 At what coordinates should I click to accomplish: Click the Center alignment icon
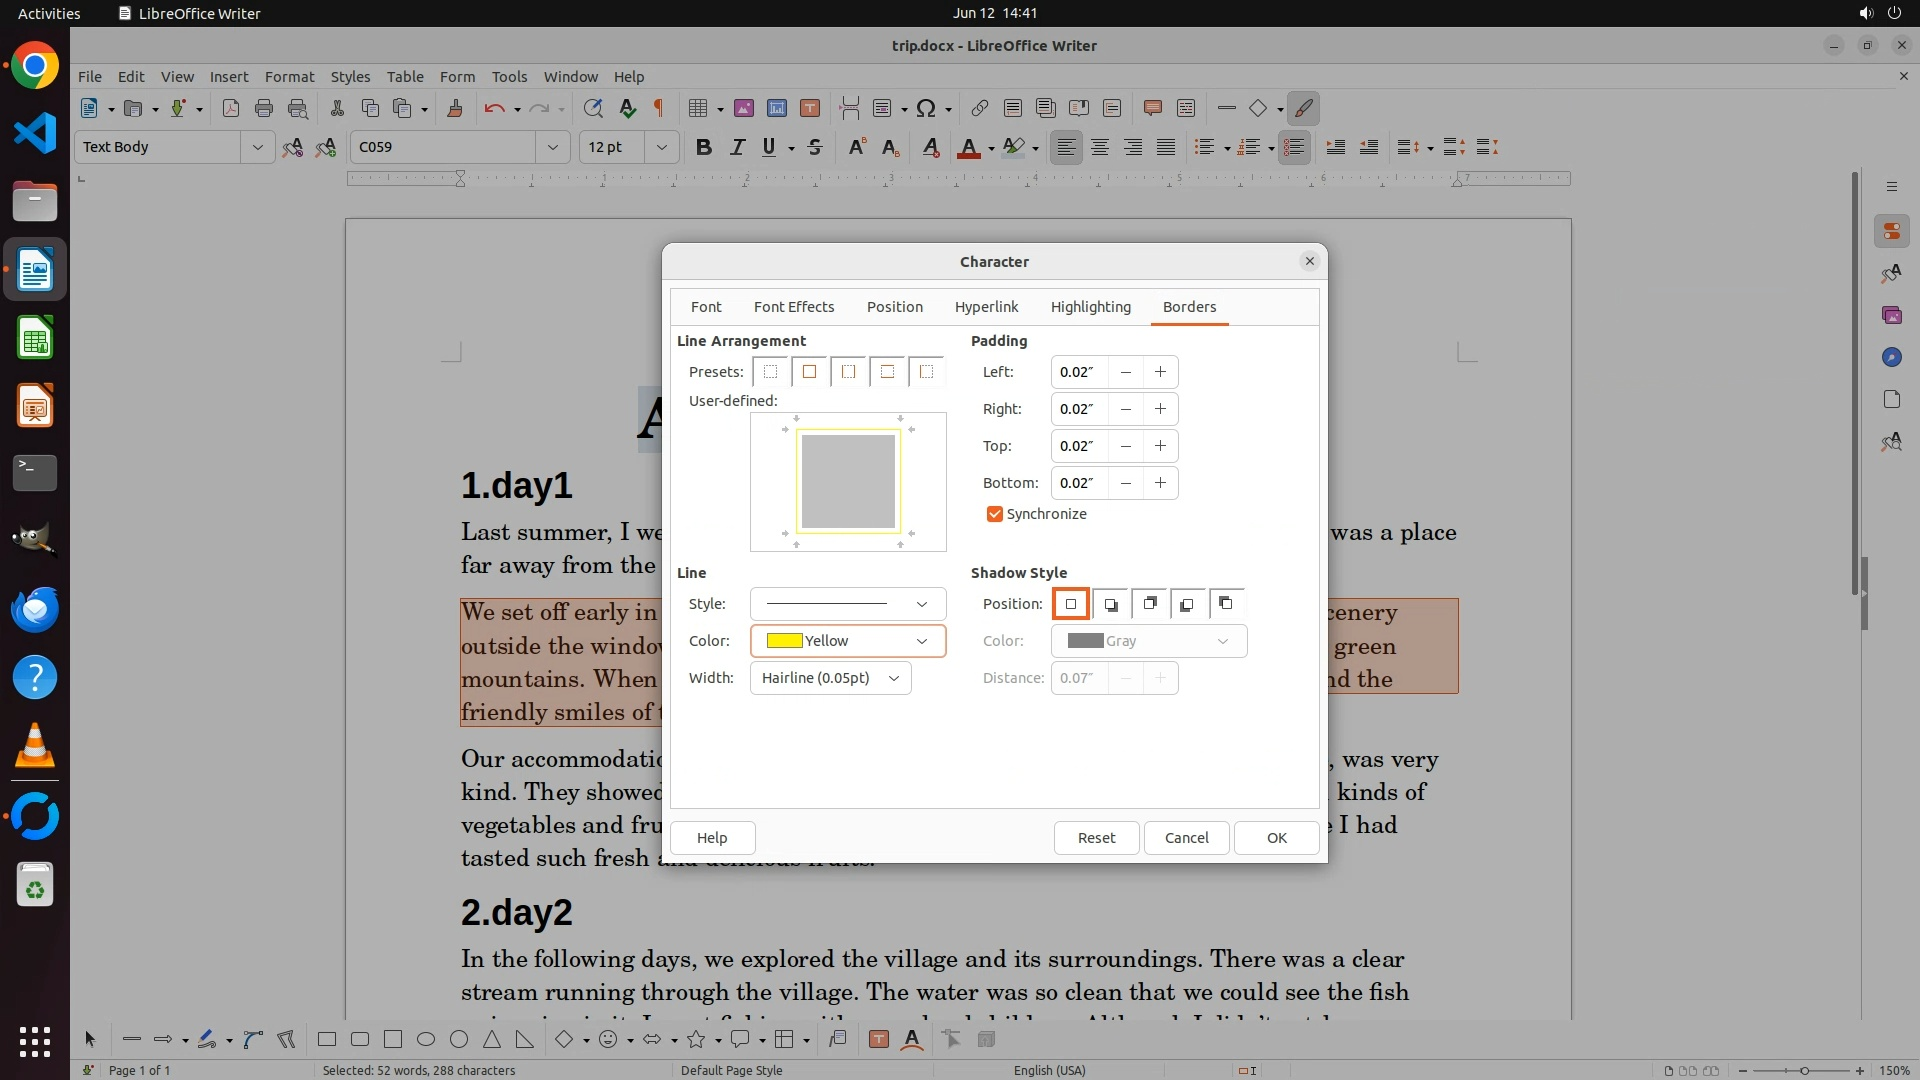1100,147
